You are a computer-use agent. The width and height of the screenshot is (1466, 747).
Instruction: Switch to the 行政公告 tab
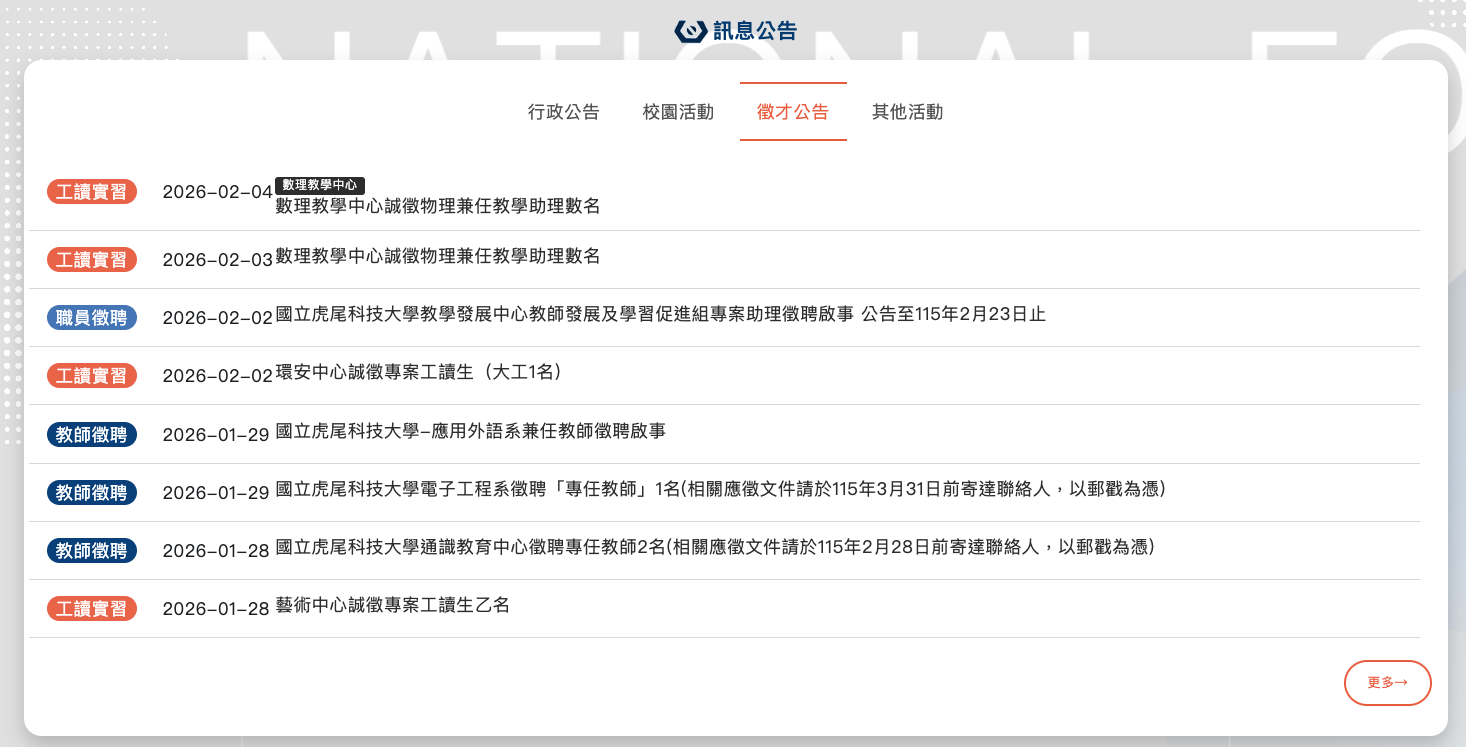point(563,112)
